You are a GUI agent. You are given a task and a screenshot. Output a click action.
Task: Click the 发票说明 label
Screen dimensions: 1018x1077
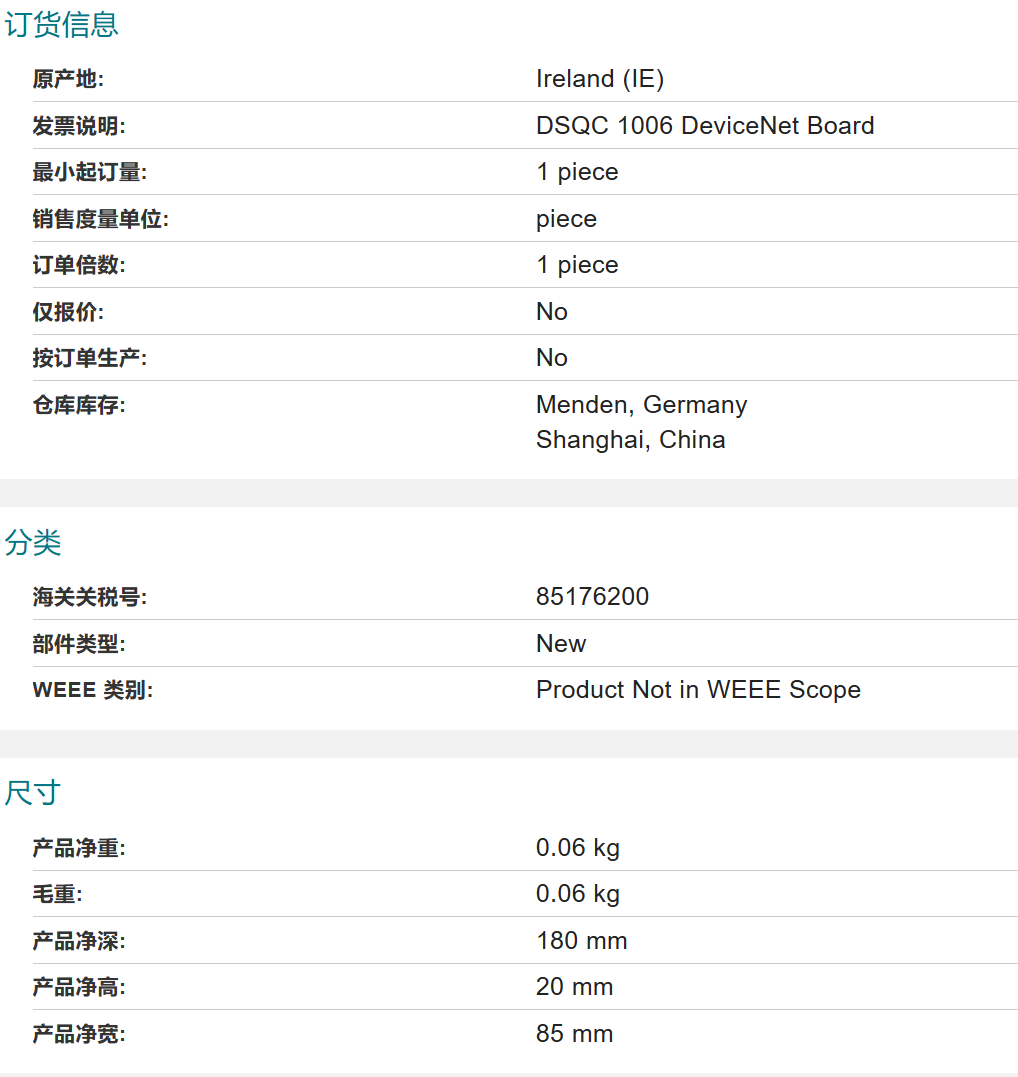pyautogui.click(x=79, y=126)
